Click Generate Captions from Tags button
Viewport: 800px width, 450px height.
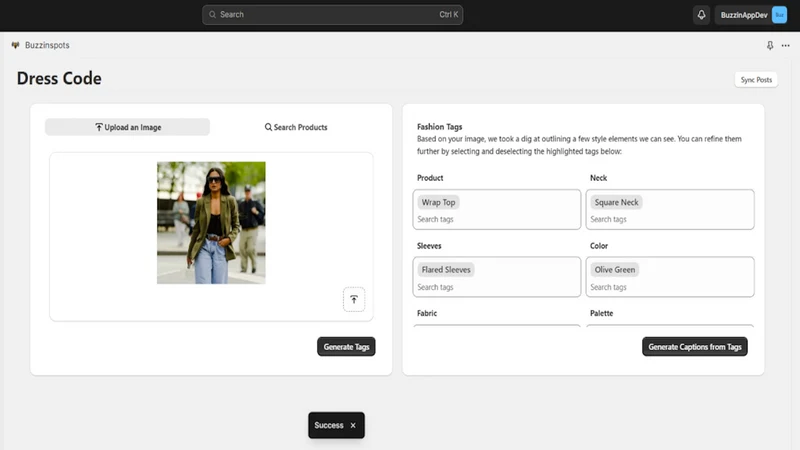(x=695, y=346)
